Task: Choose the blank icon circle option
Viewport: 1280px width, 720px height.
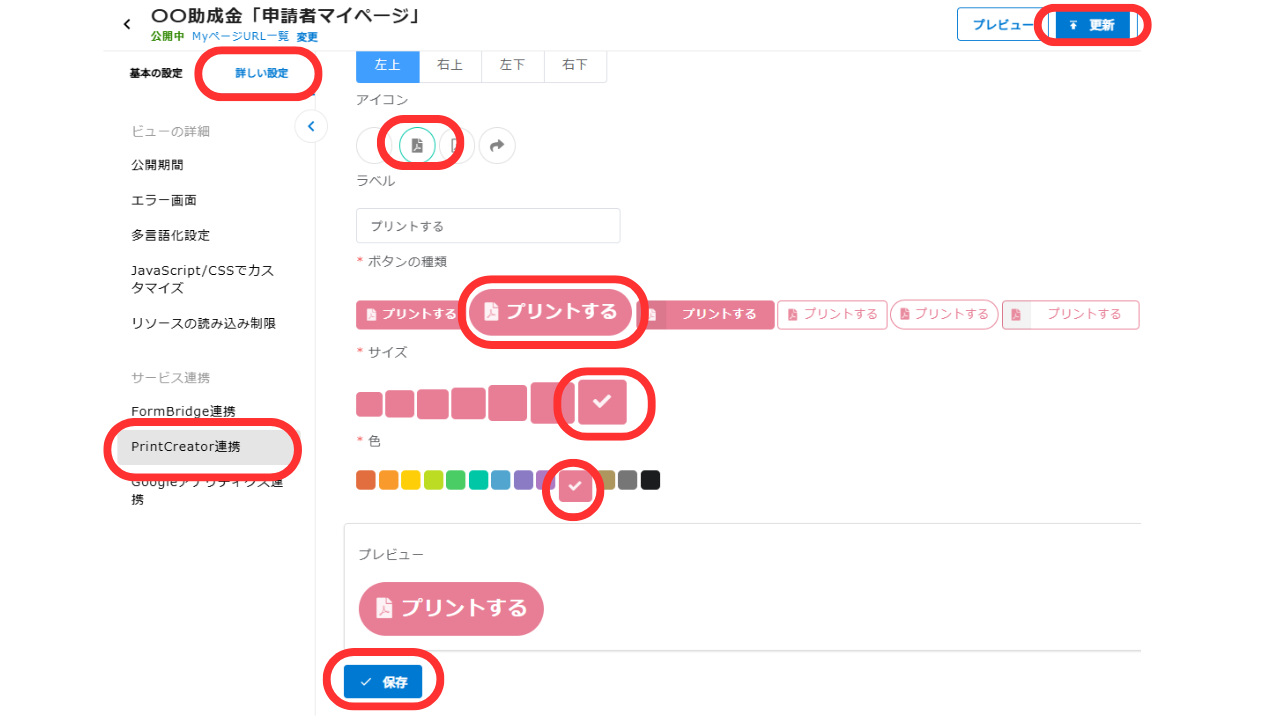Action: click(368, 145)
